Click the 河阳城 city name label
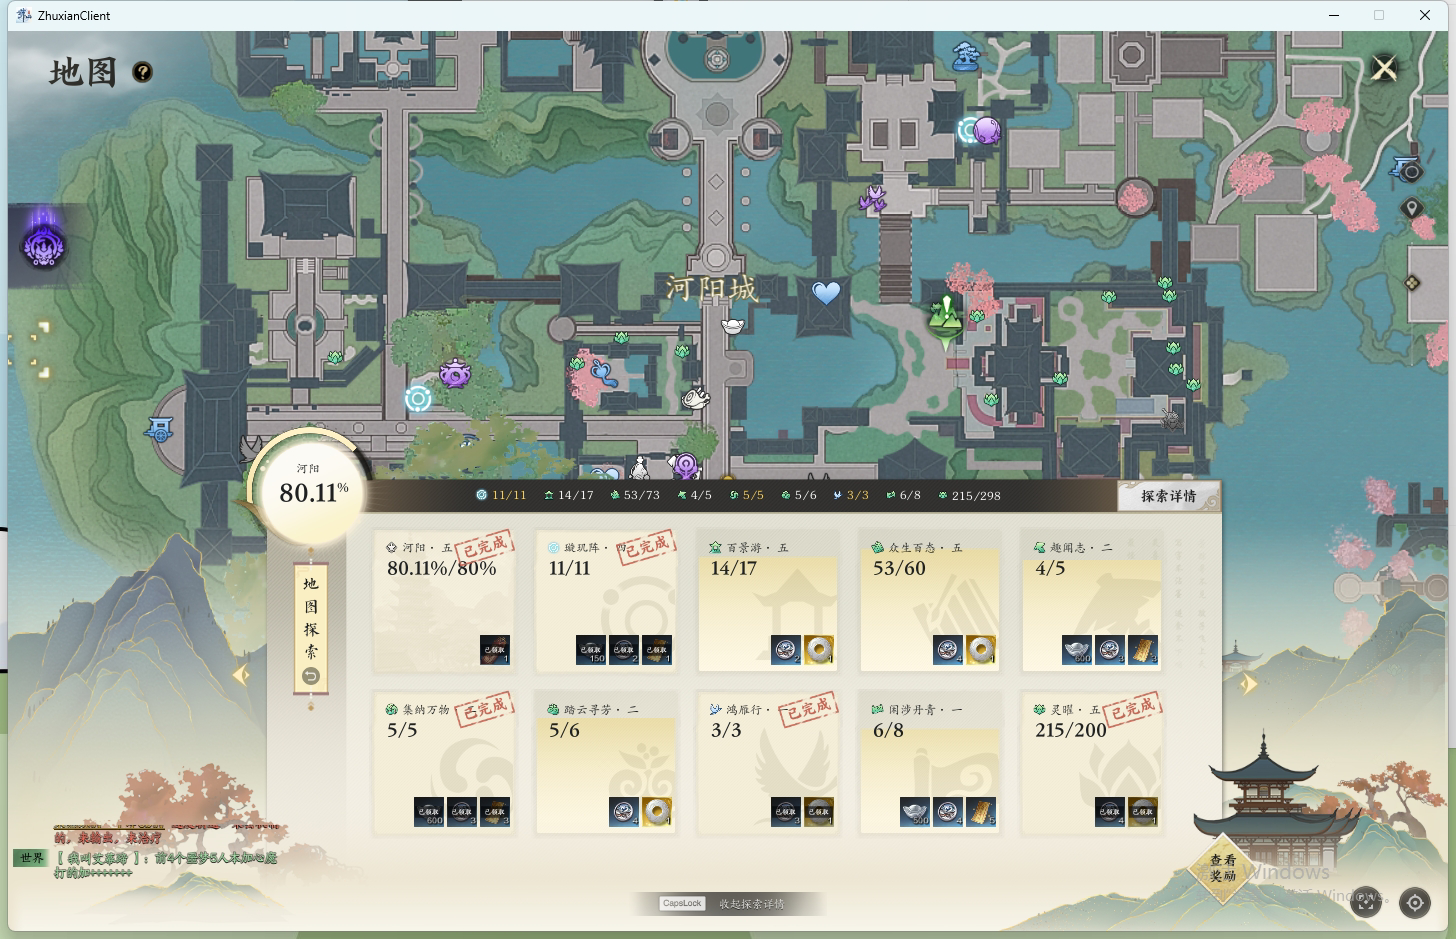1456x939 pixels. click(x=712, y=289)
